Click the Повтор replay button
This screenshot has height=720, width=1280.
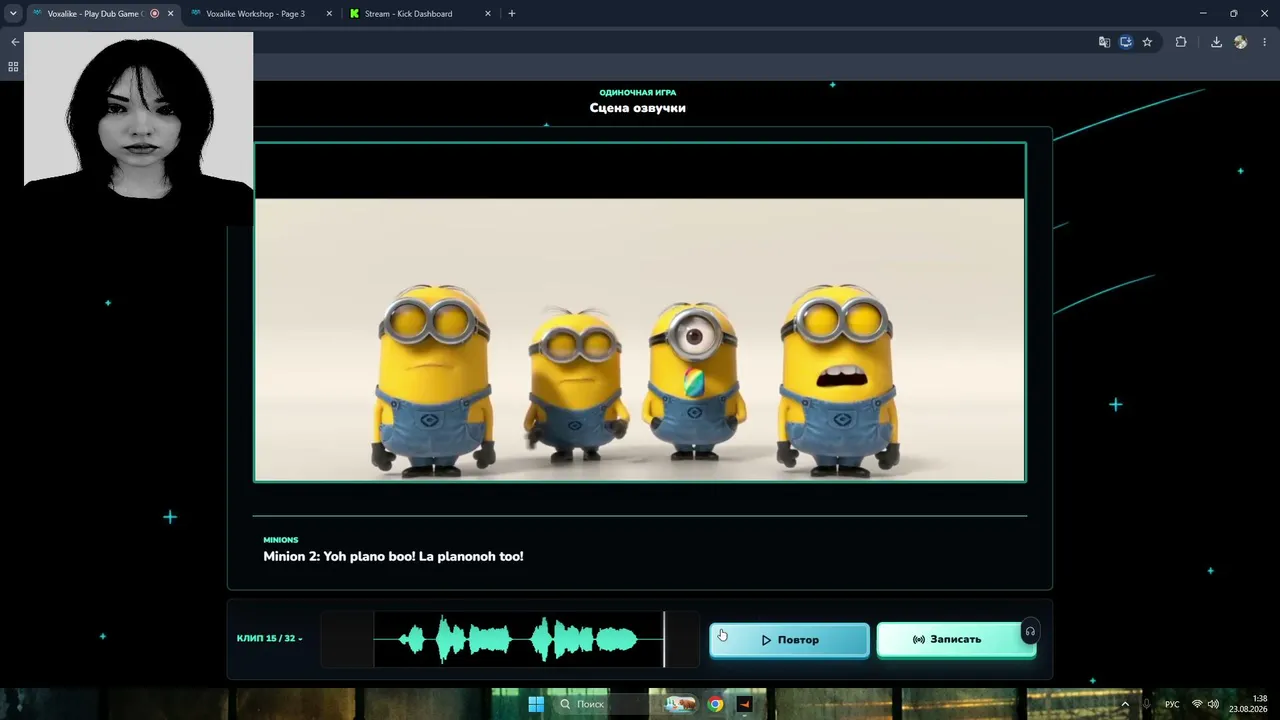point(789,640)
